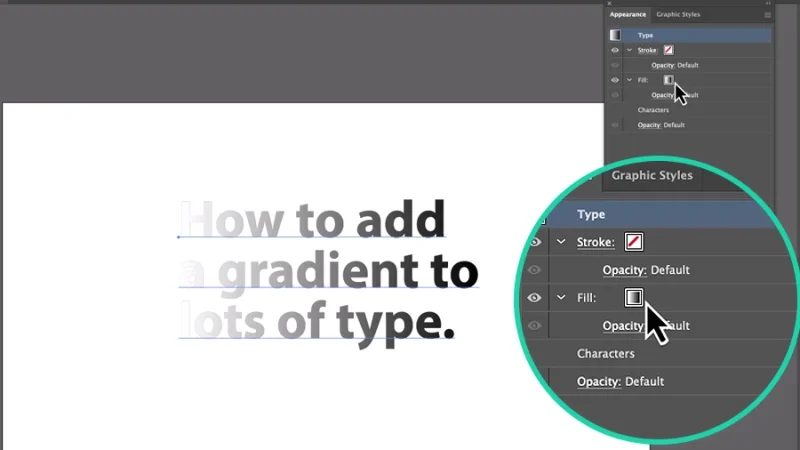Click the underlined Stroke label in the small panel
800x450 pixels.
[x=648, y=50]
